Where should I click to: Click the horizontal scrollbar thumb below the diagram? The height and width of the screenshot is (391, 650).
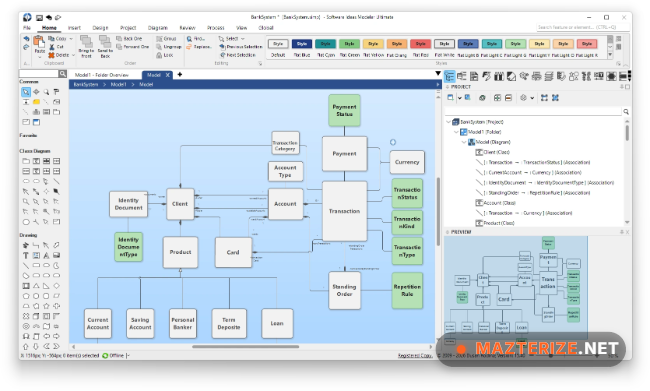pos(245,347)
